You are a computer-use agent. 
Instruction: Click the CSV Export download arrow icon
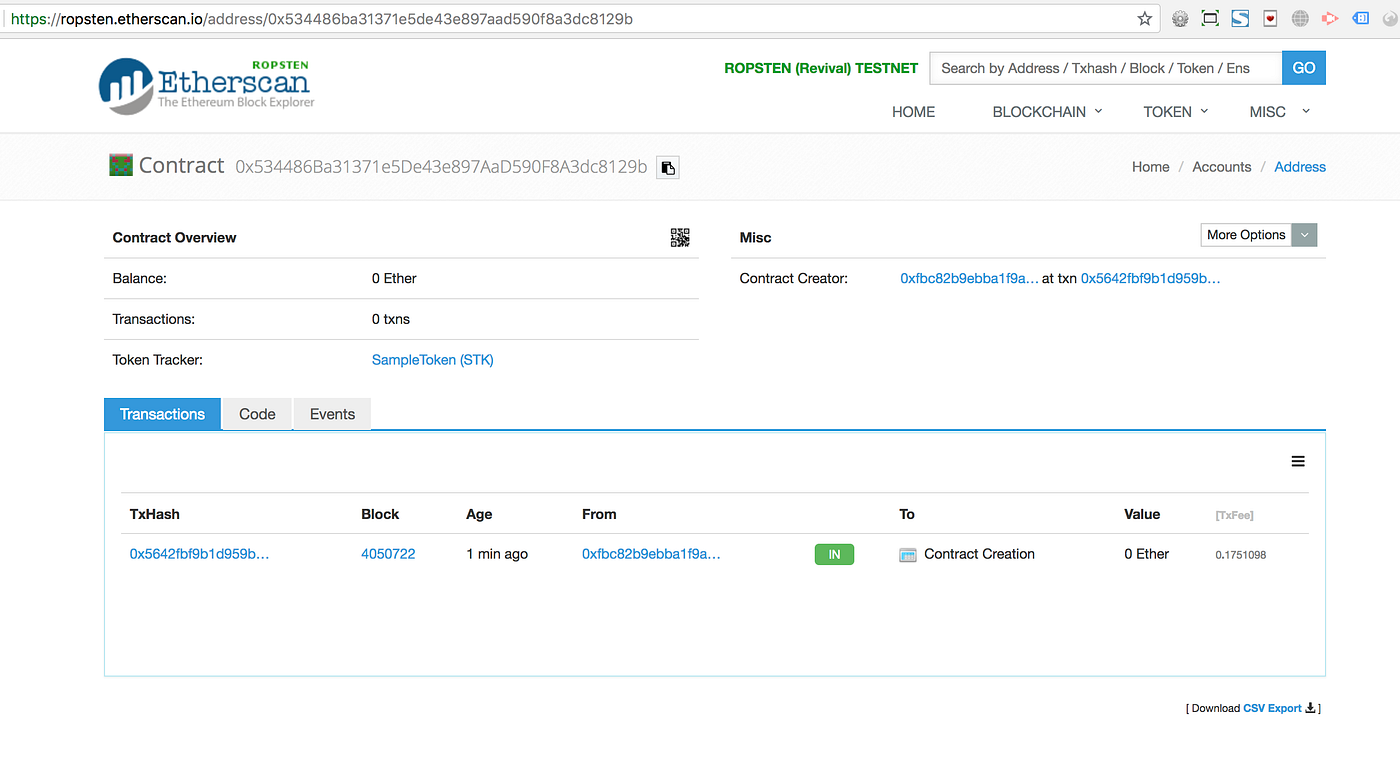click(x=1310, y=708)
